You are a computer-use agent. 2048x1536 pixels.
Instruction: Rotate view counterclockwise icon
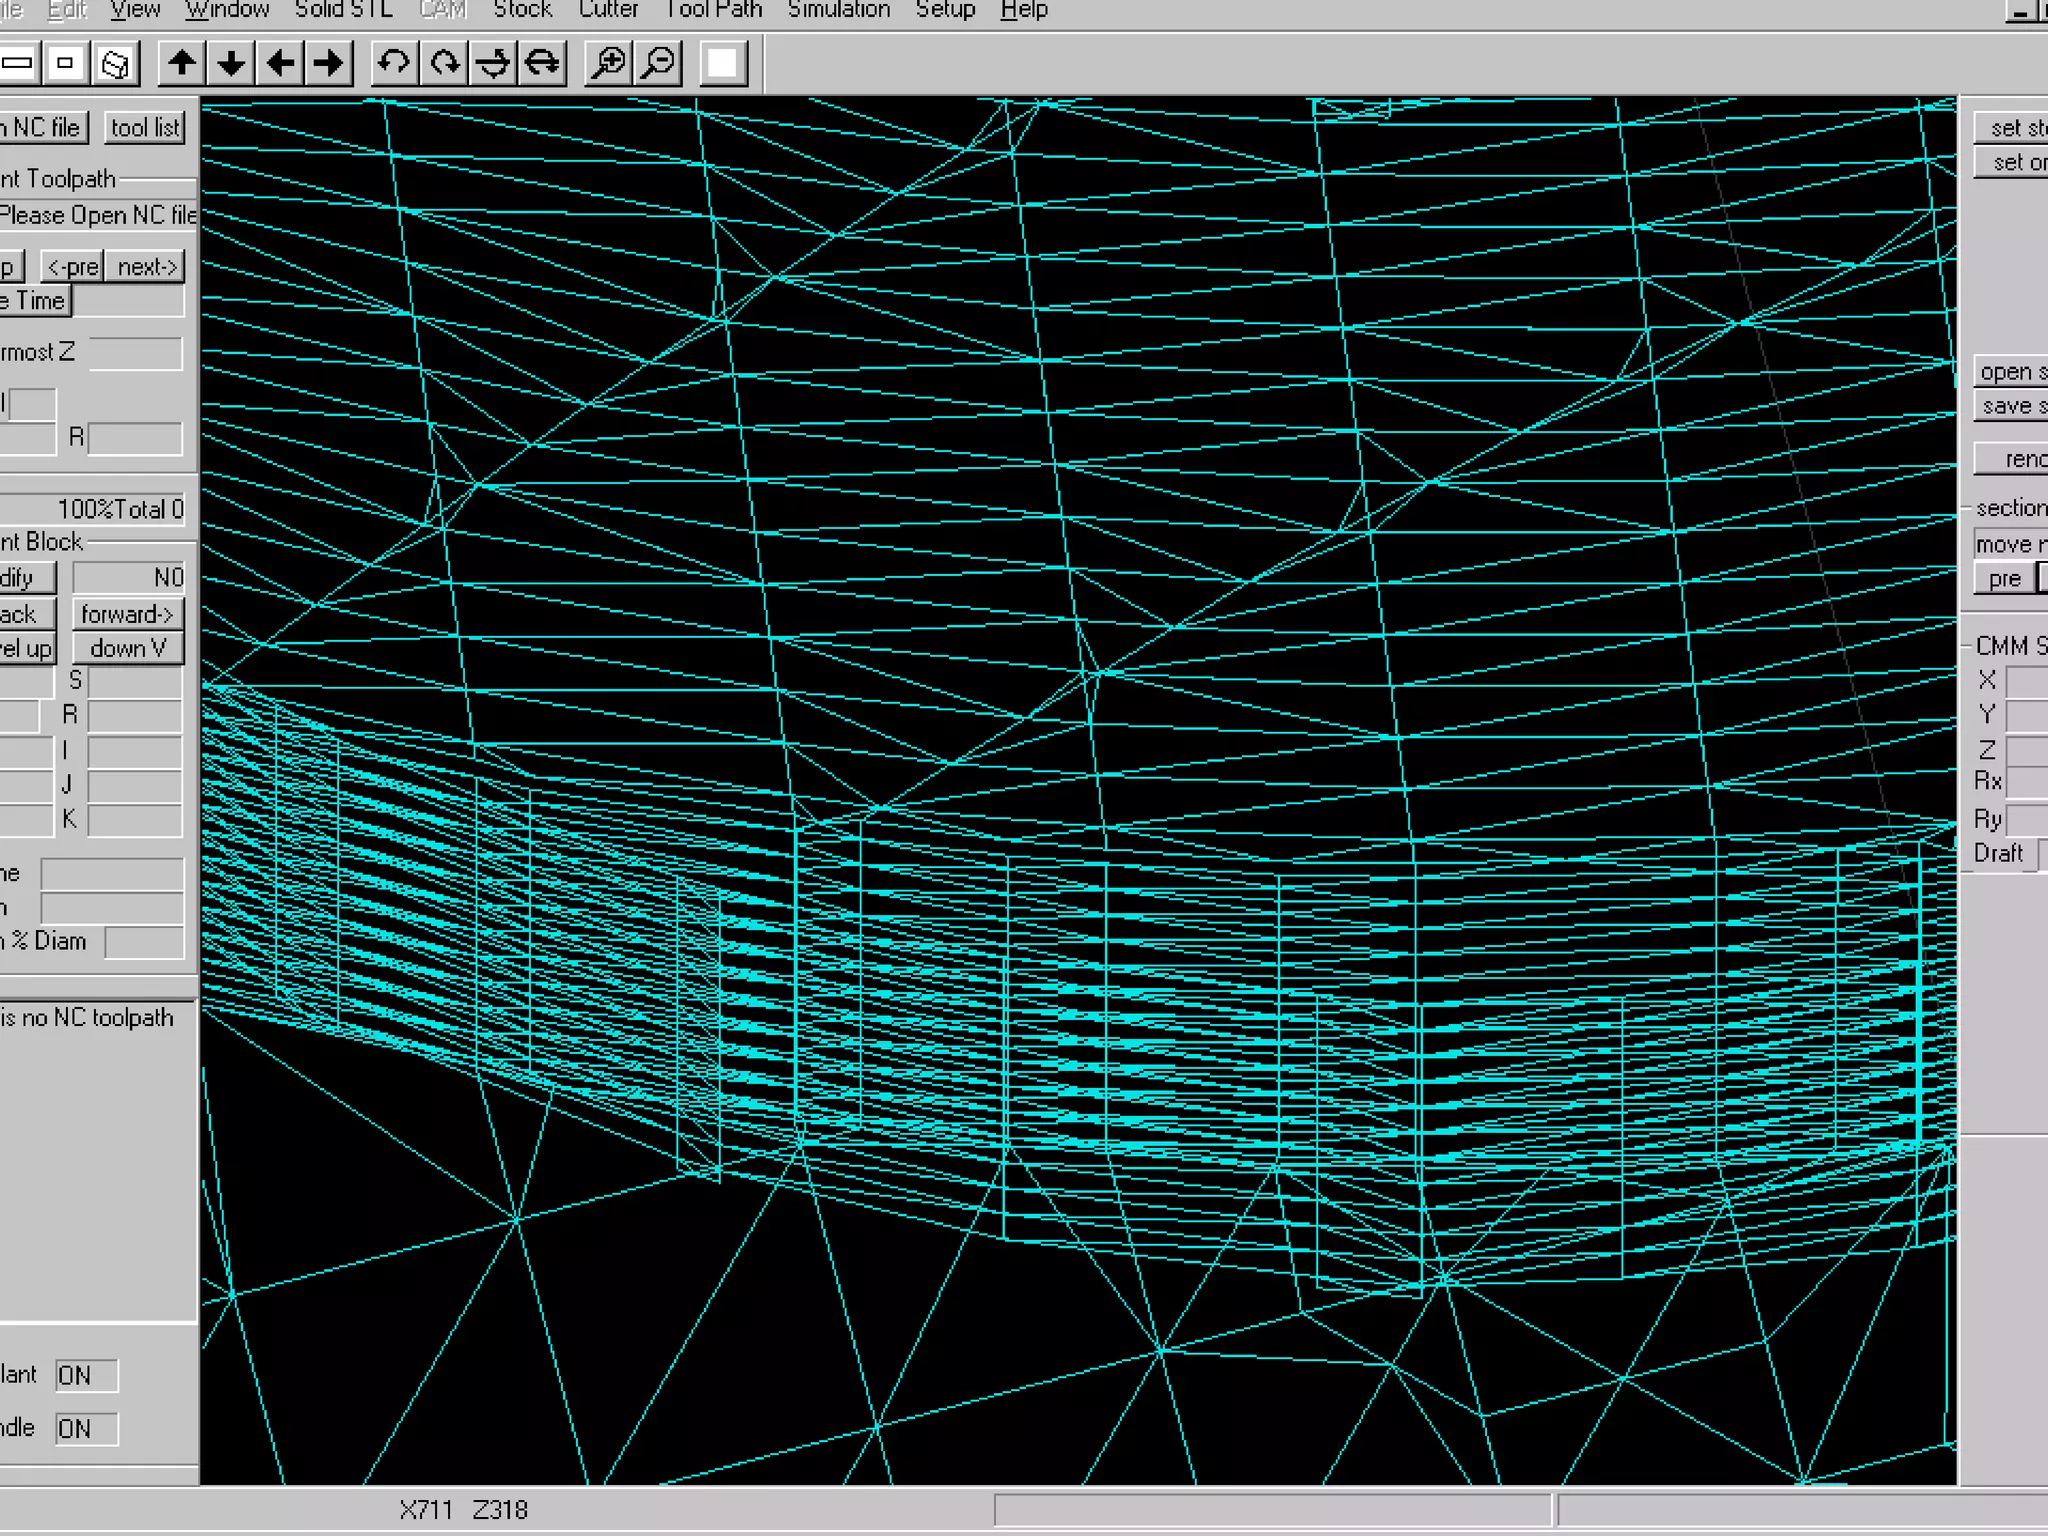coord(394,64)
